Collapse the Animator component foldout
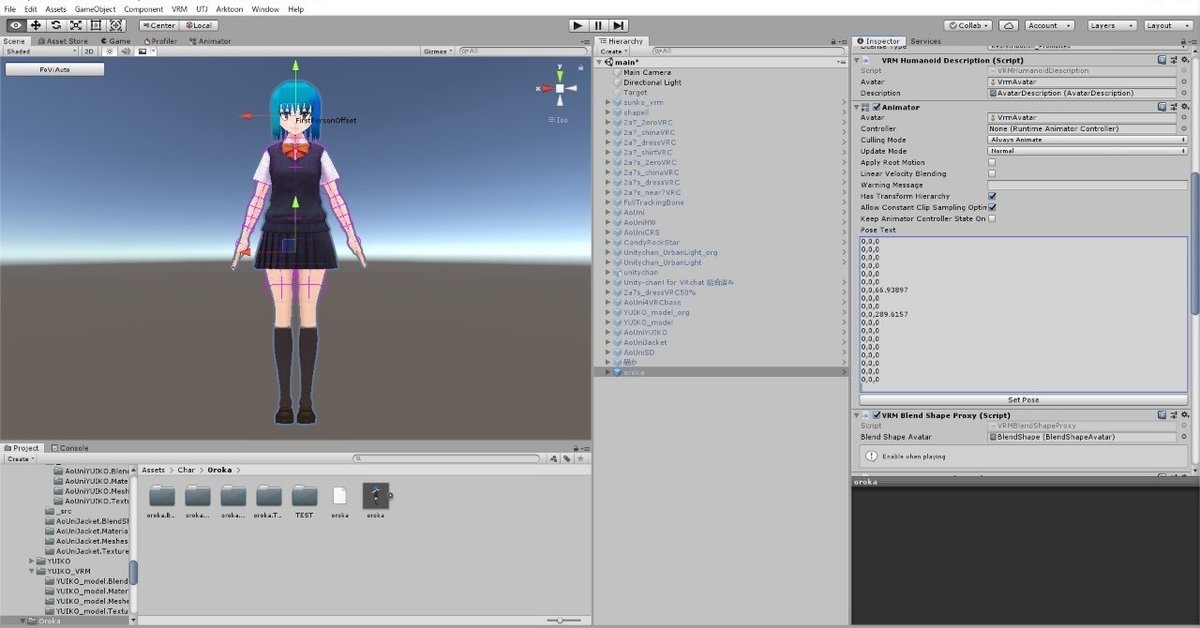The height and width of the screenshot is (628, 1200). 857,107
